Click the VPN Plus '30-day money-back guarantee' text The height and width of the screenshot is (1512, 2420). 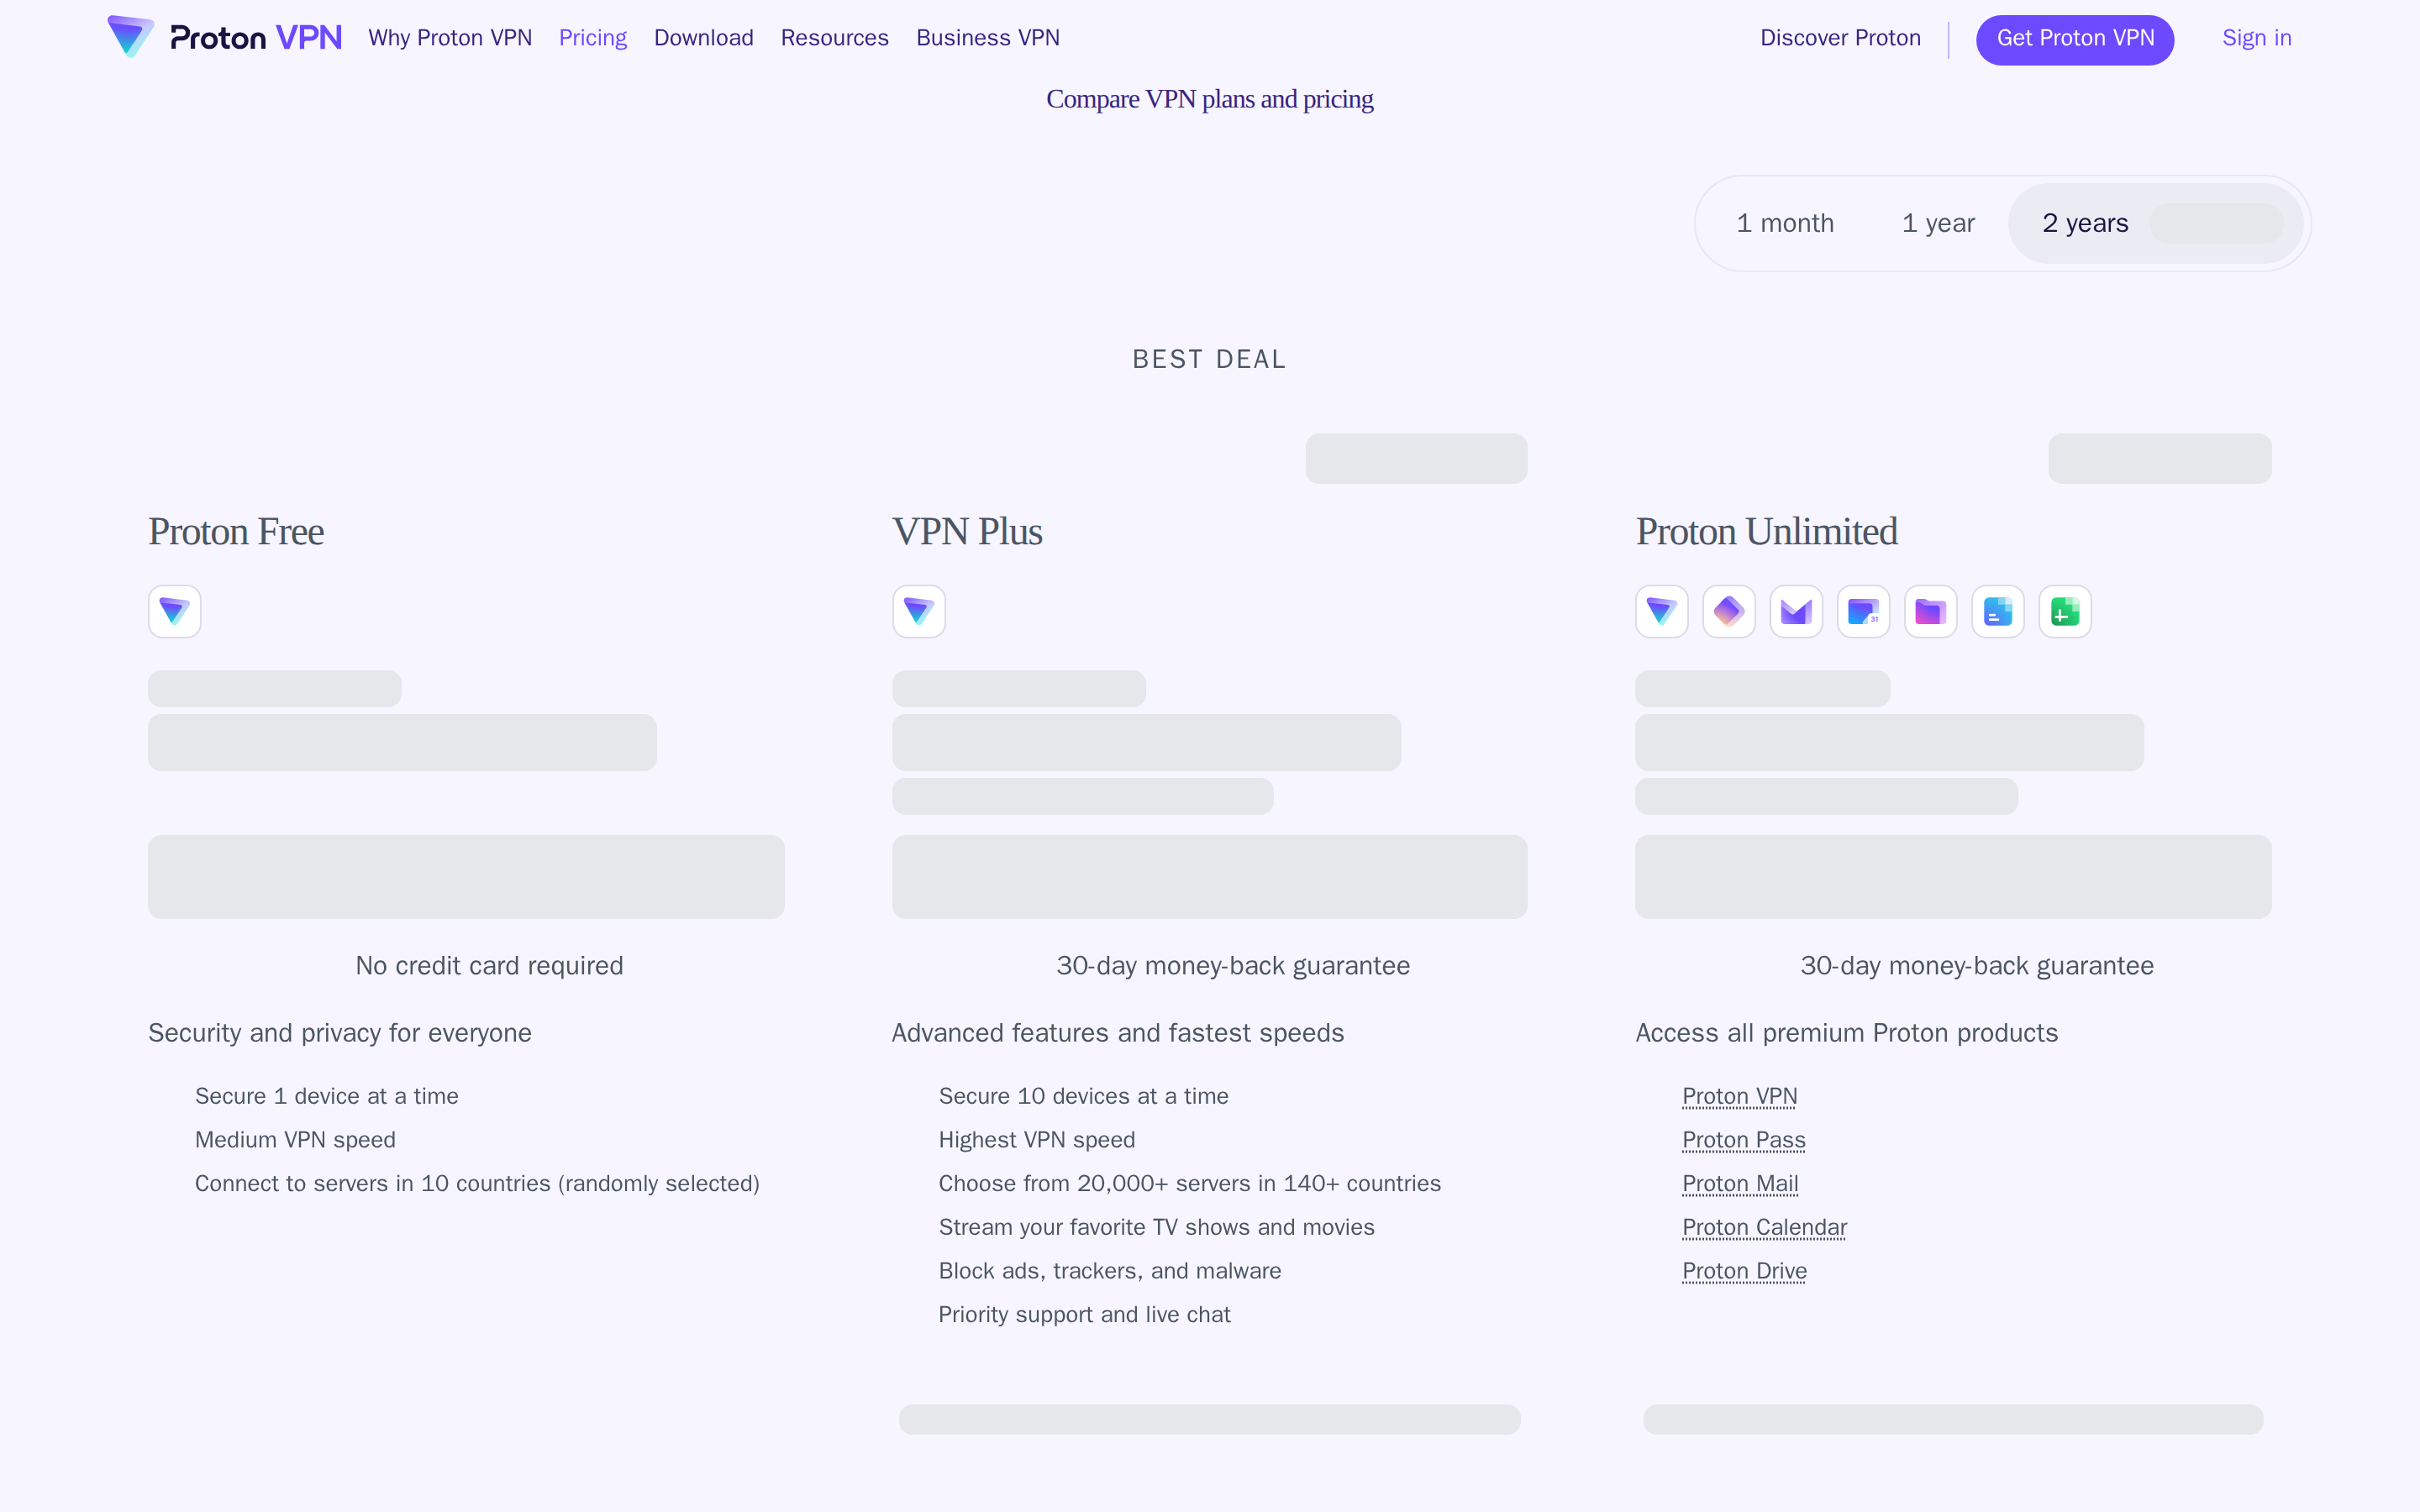pos(1233,966)
